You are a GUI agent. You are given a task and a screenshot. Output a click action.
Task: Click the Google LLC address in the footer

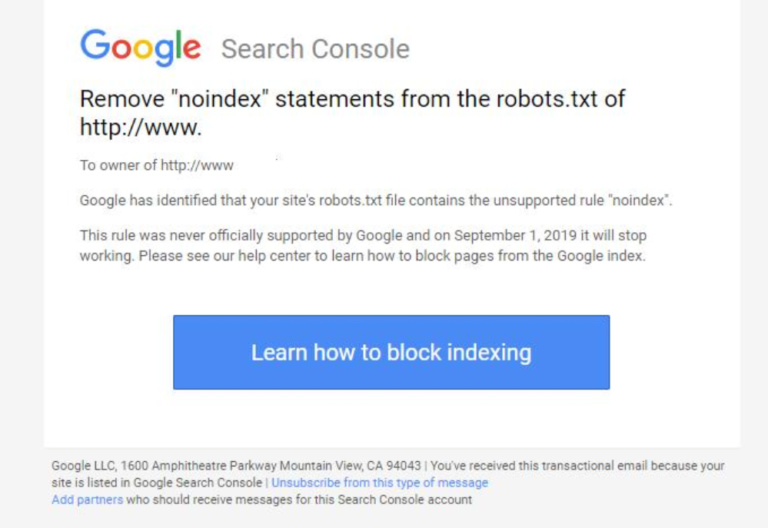(x=236, y=466)
